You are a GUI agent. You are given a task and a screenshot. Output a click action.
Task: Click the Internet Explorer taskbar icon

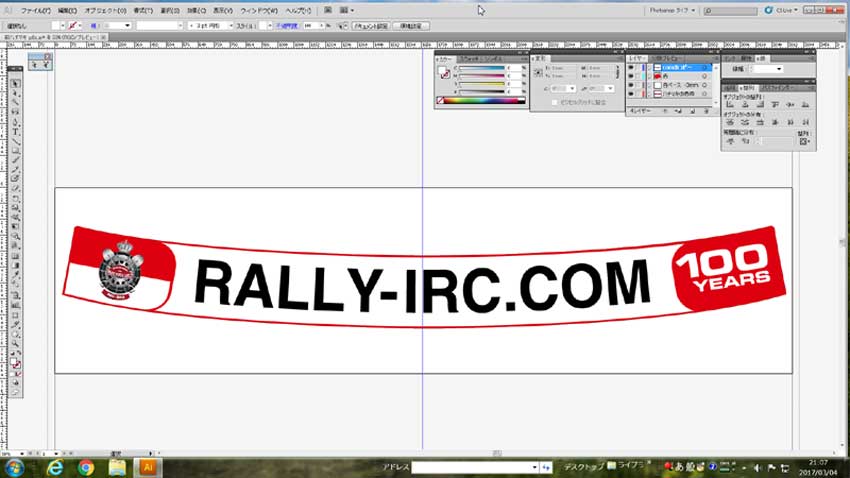click(x=54, y=467)
